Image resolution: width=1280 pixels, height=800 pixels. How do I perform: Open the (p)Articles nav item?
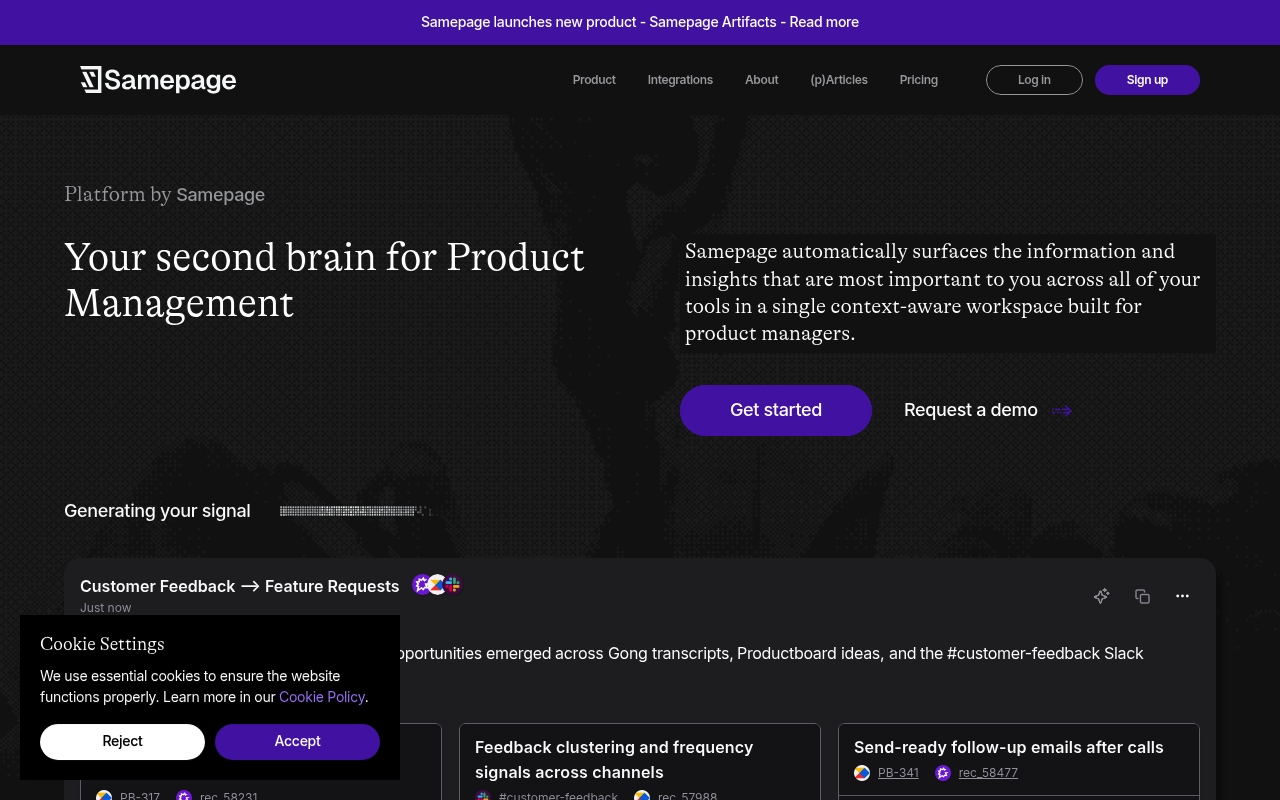pyautogui.click(x=839, y=80)
